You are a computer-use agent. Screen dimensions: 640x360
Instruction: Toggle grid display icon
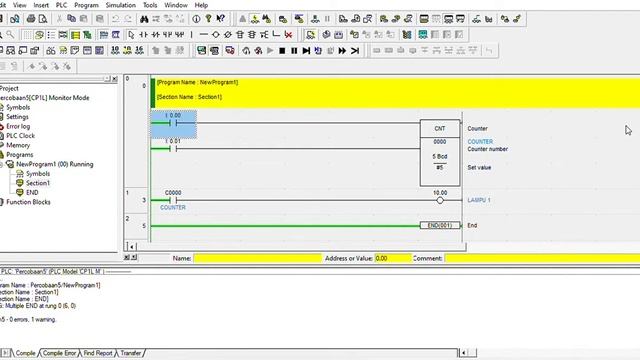[27, 35]
